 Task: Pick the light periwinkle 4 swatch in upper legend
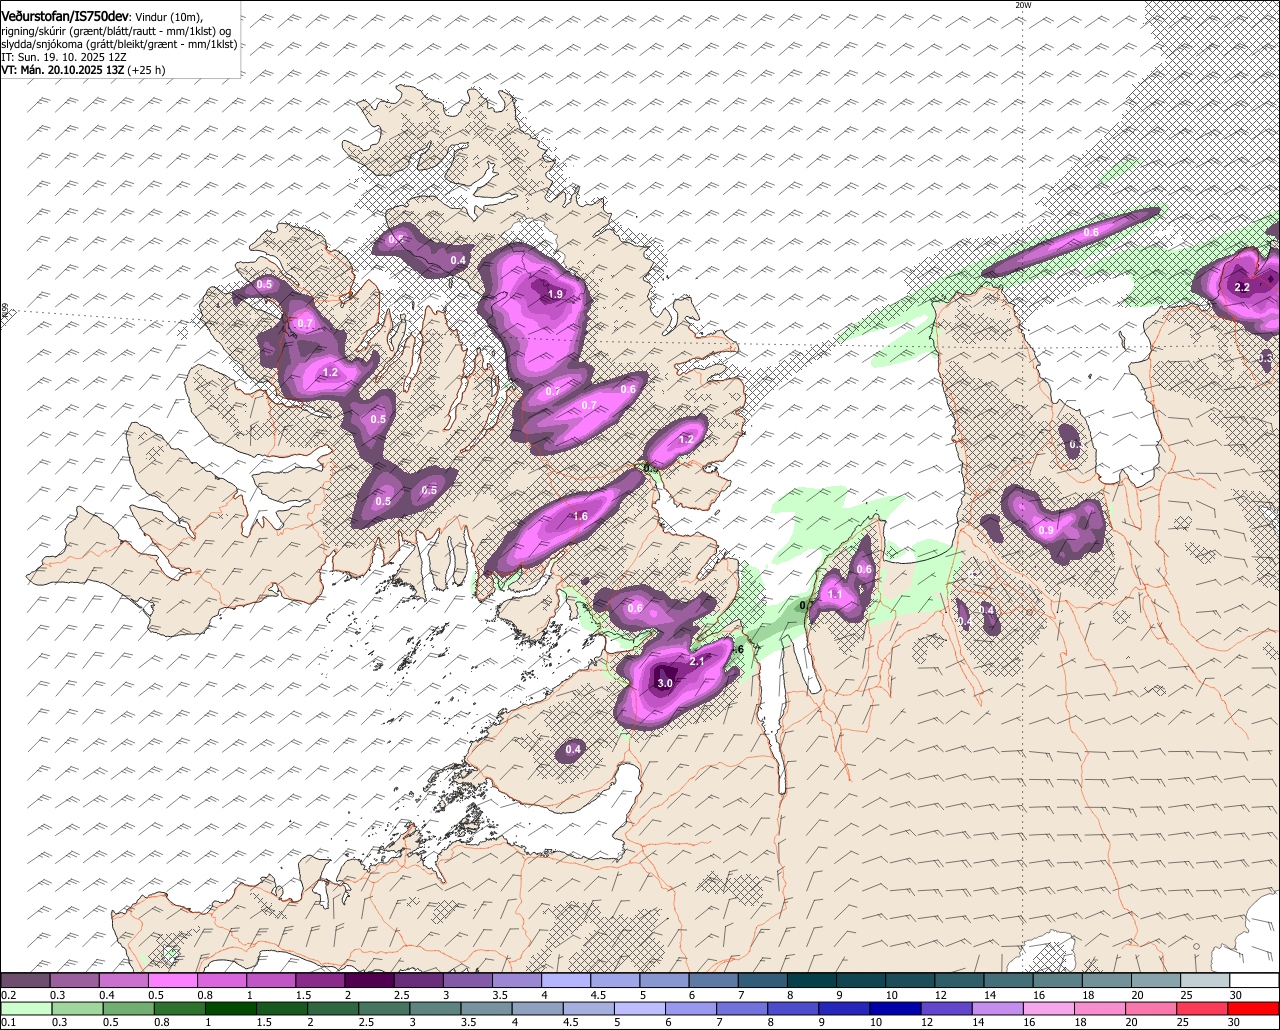(x=566, y=980)
